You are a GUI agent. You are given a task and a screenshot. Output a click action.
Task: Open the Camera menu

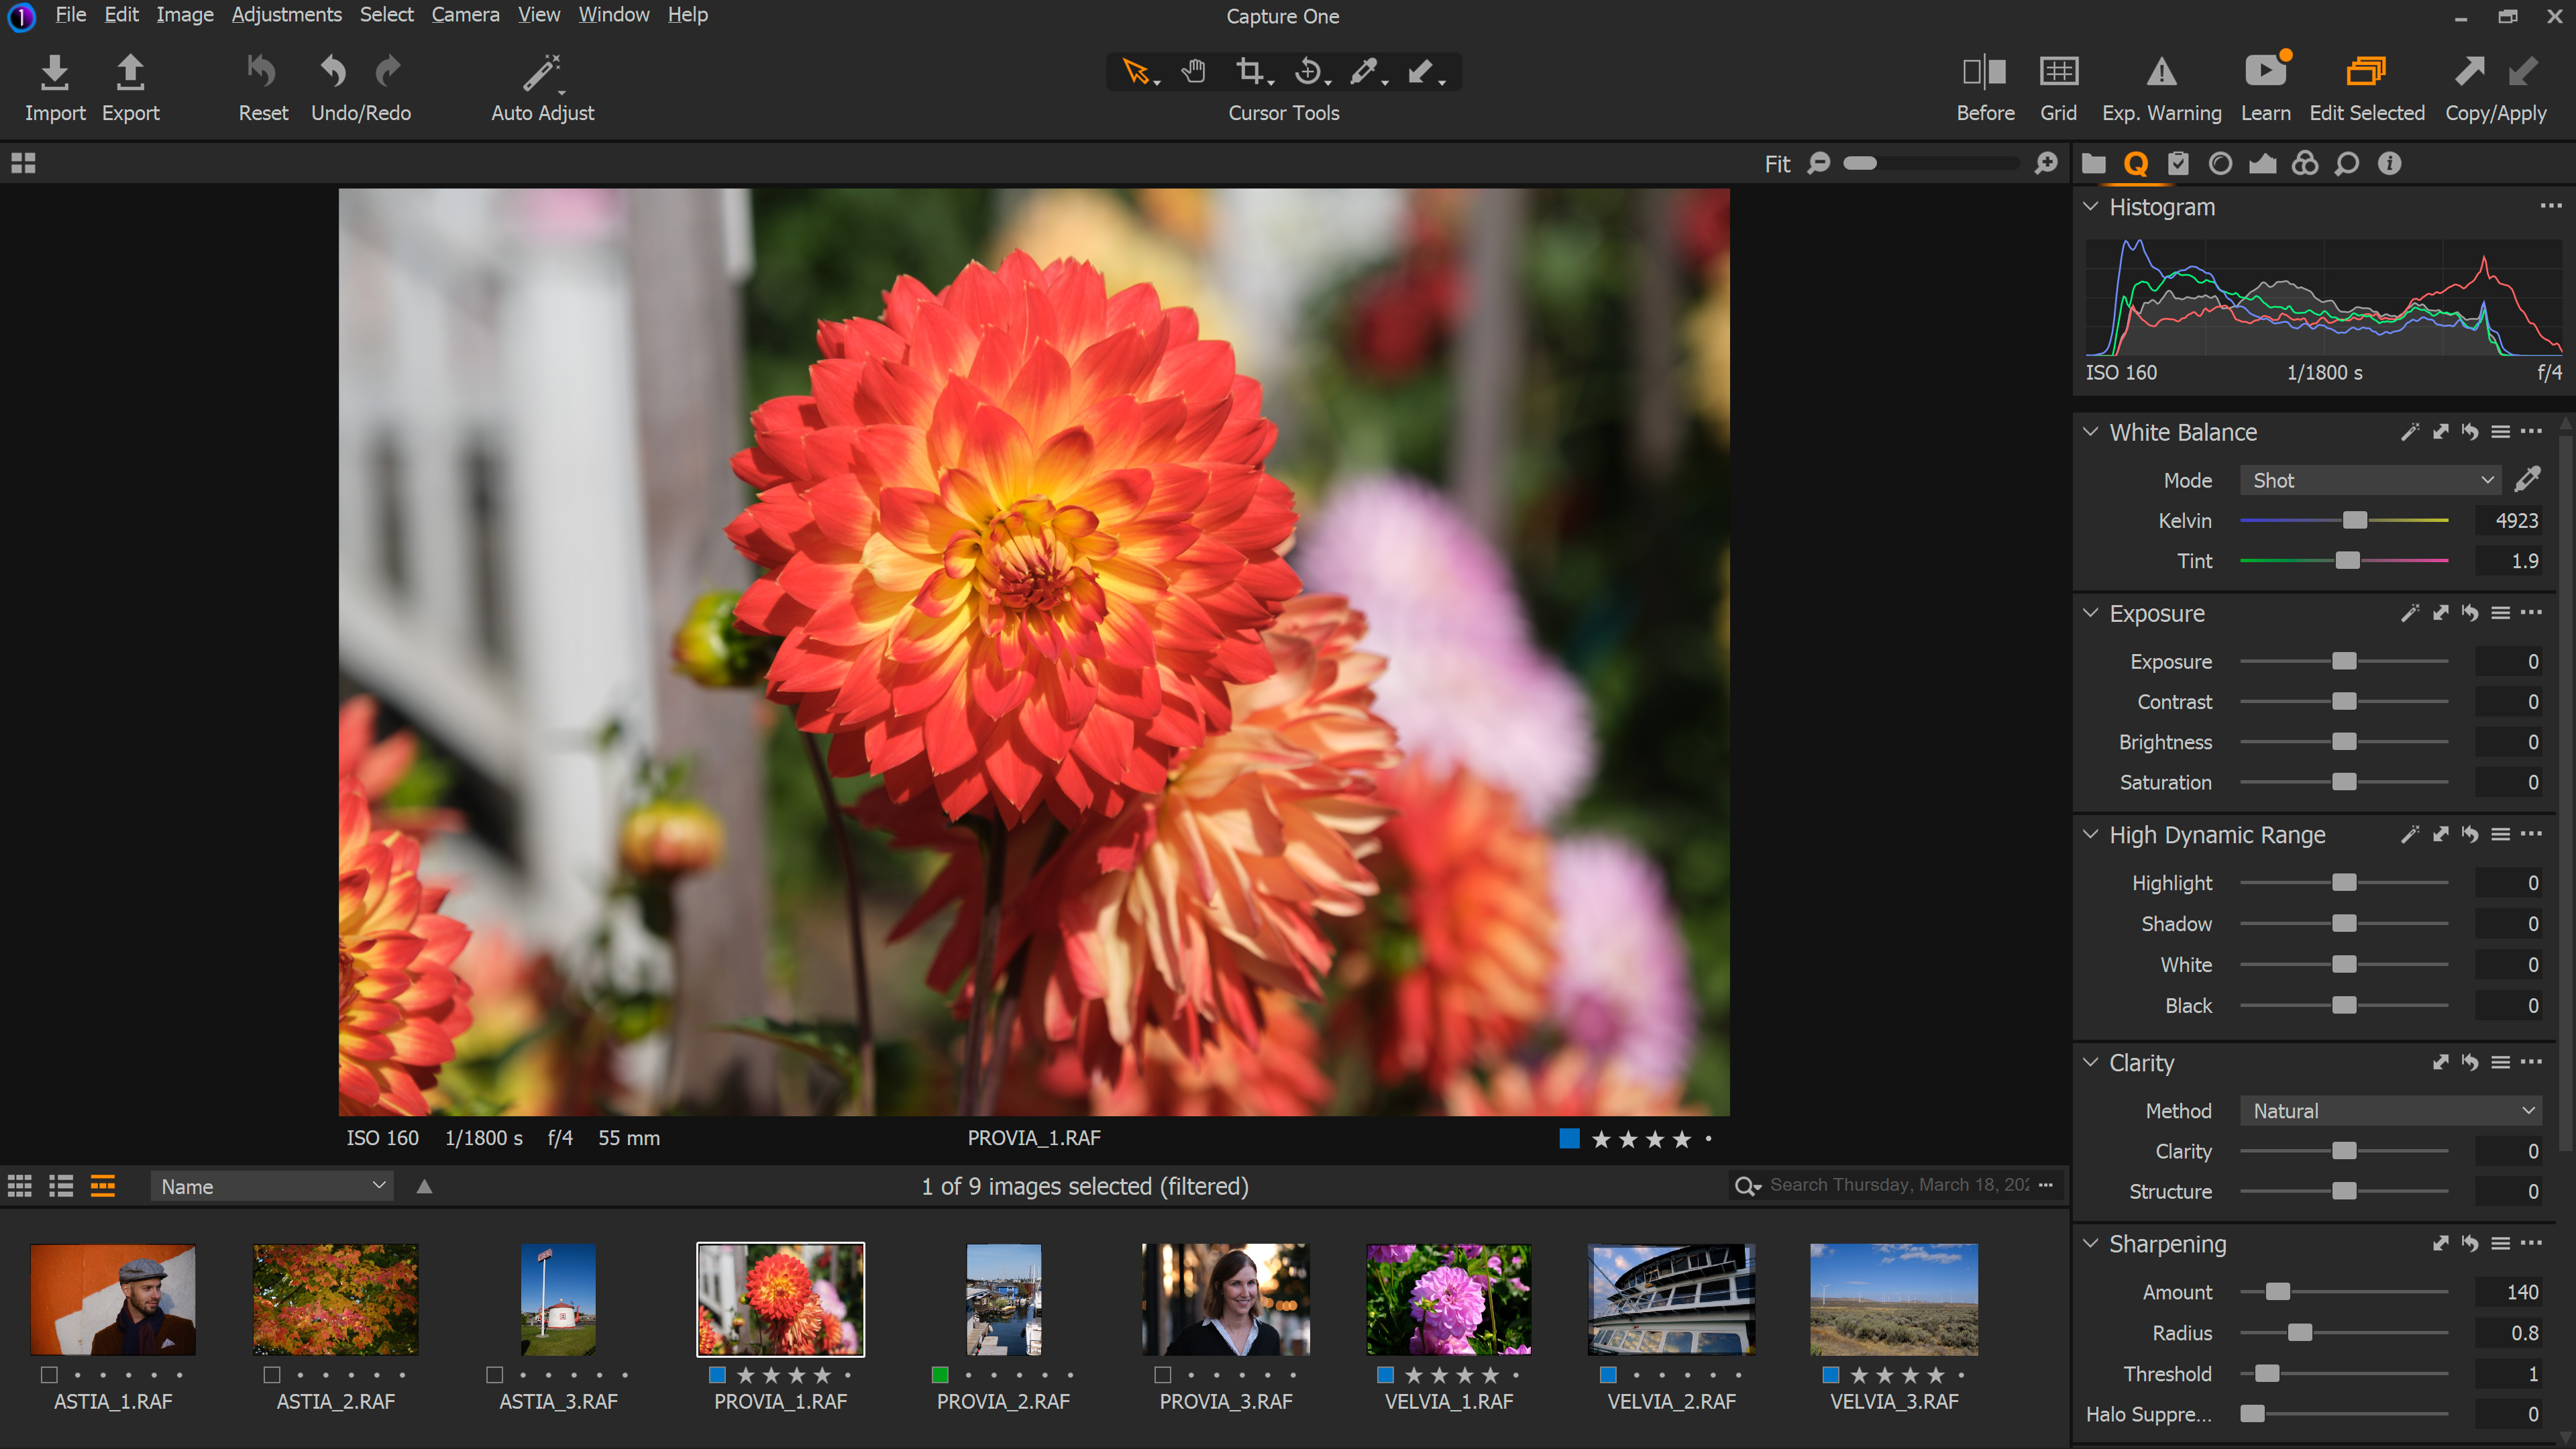point(465,15)
